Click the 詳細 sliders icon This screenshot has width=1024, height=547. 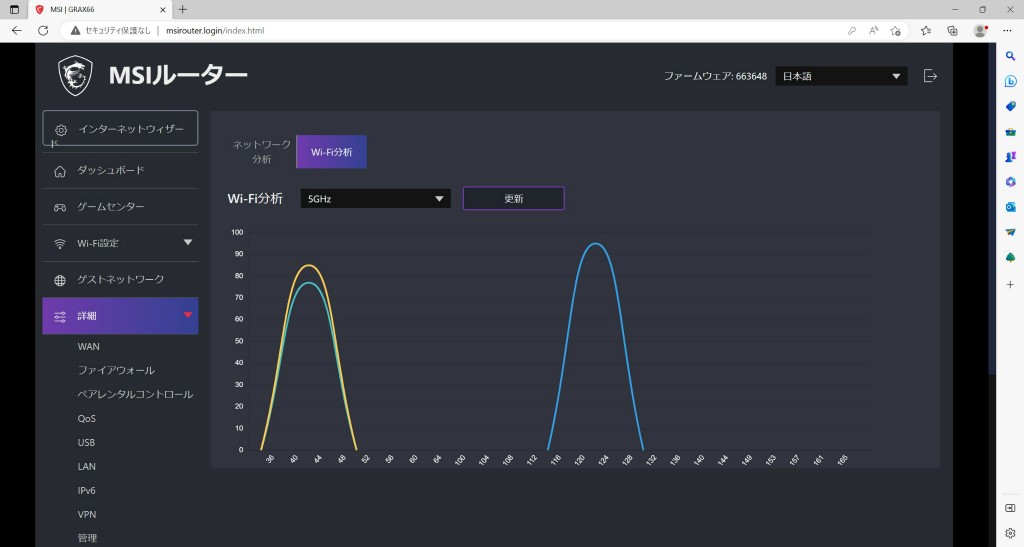click(x=60, y=316)
